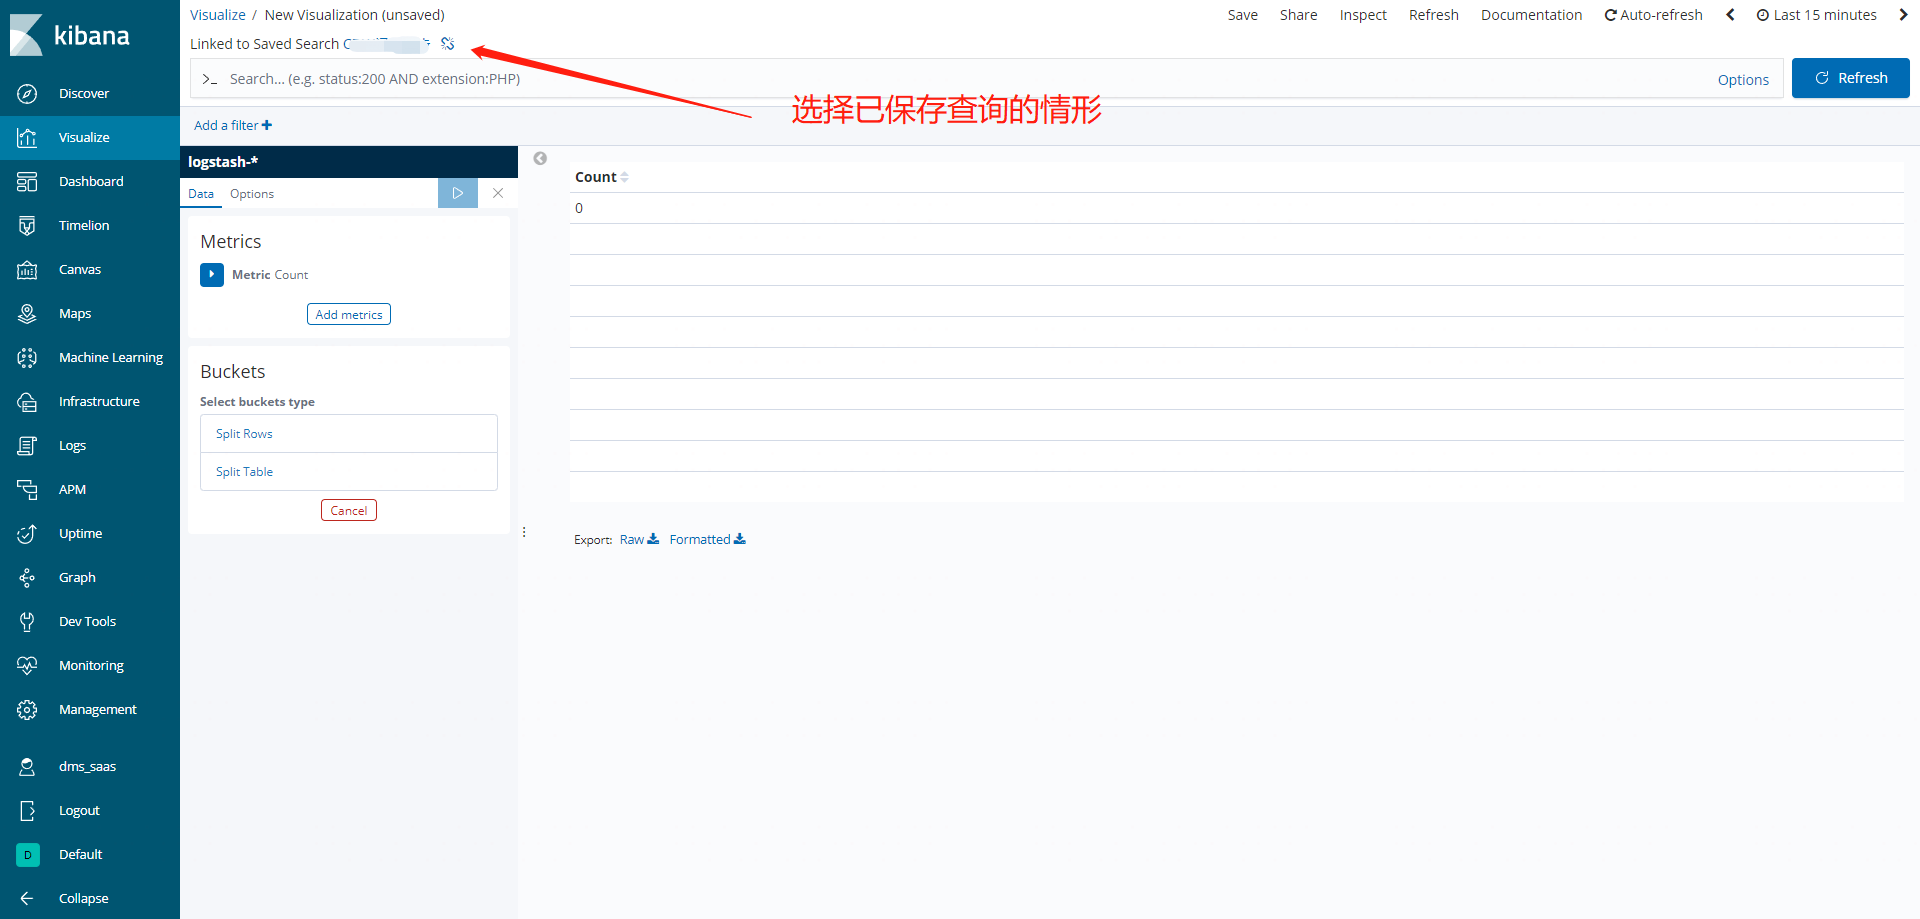Collapse editor panel with round arrow
This screenshot has height=919, width=1920.
pos(540,158)
